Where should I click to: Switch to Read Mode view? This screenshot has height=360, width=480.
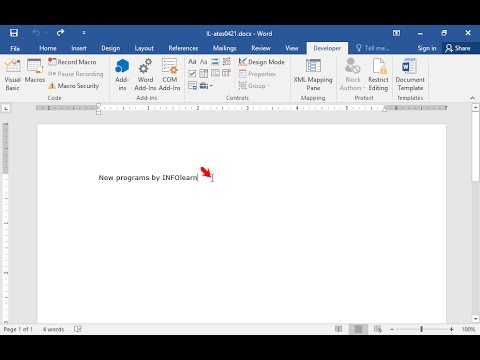[x=338, y=329]
